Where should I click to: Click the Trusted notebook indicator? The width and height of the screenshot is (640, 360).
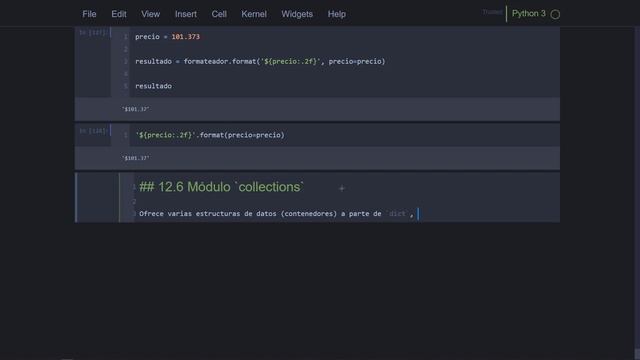pos(492,12)
